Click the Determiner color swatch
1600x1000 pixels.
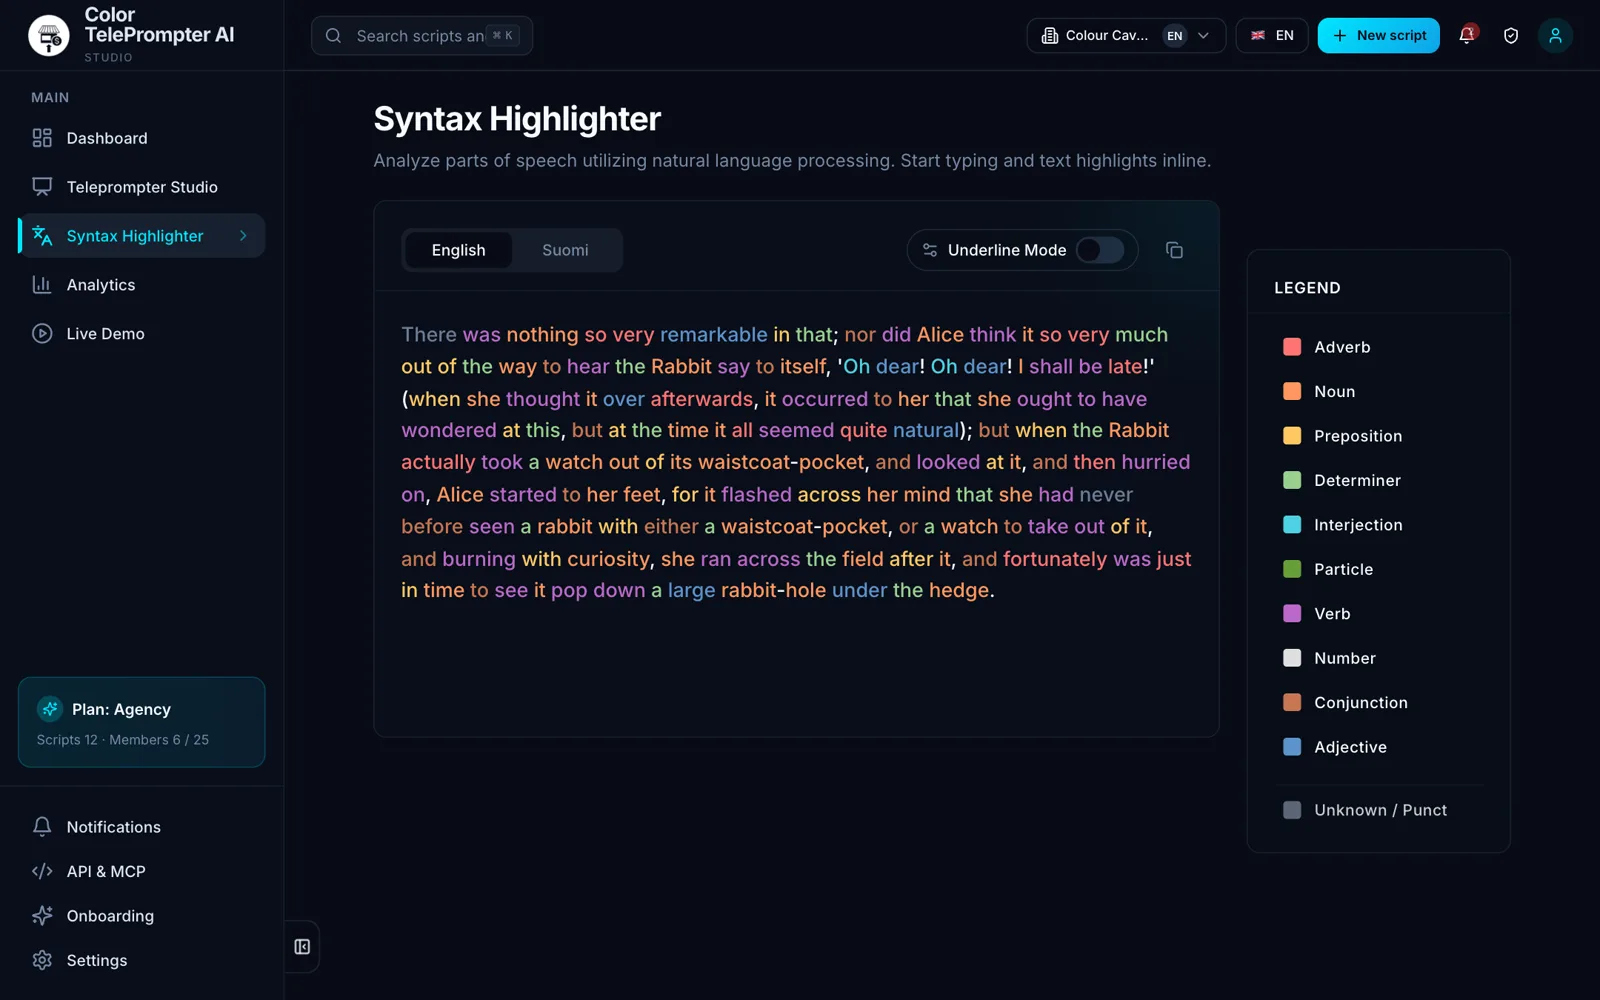click(1292, 481)
